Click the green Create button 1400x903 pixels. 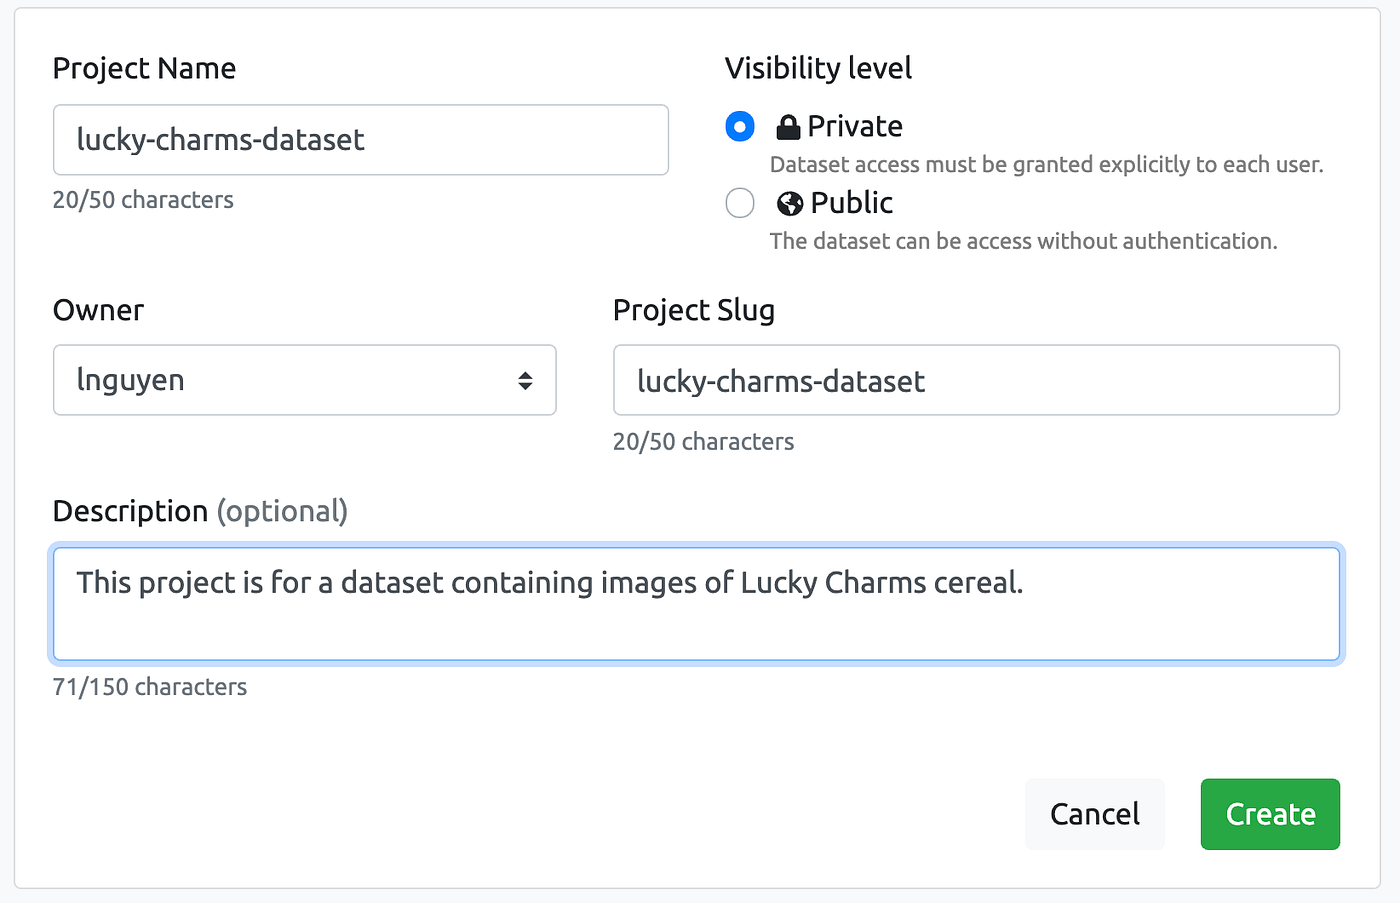click(x=1270, y=814)
